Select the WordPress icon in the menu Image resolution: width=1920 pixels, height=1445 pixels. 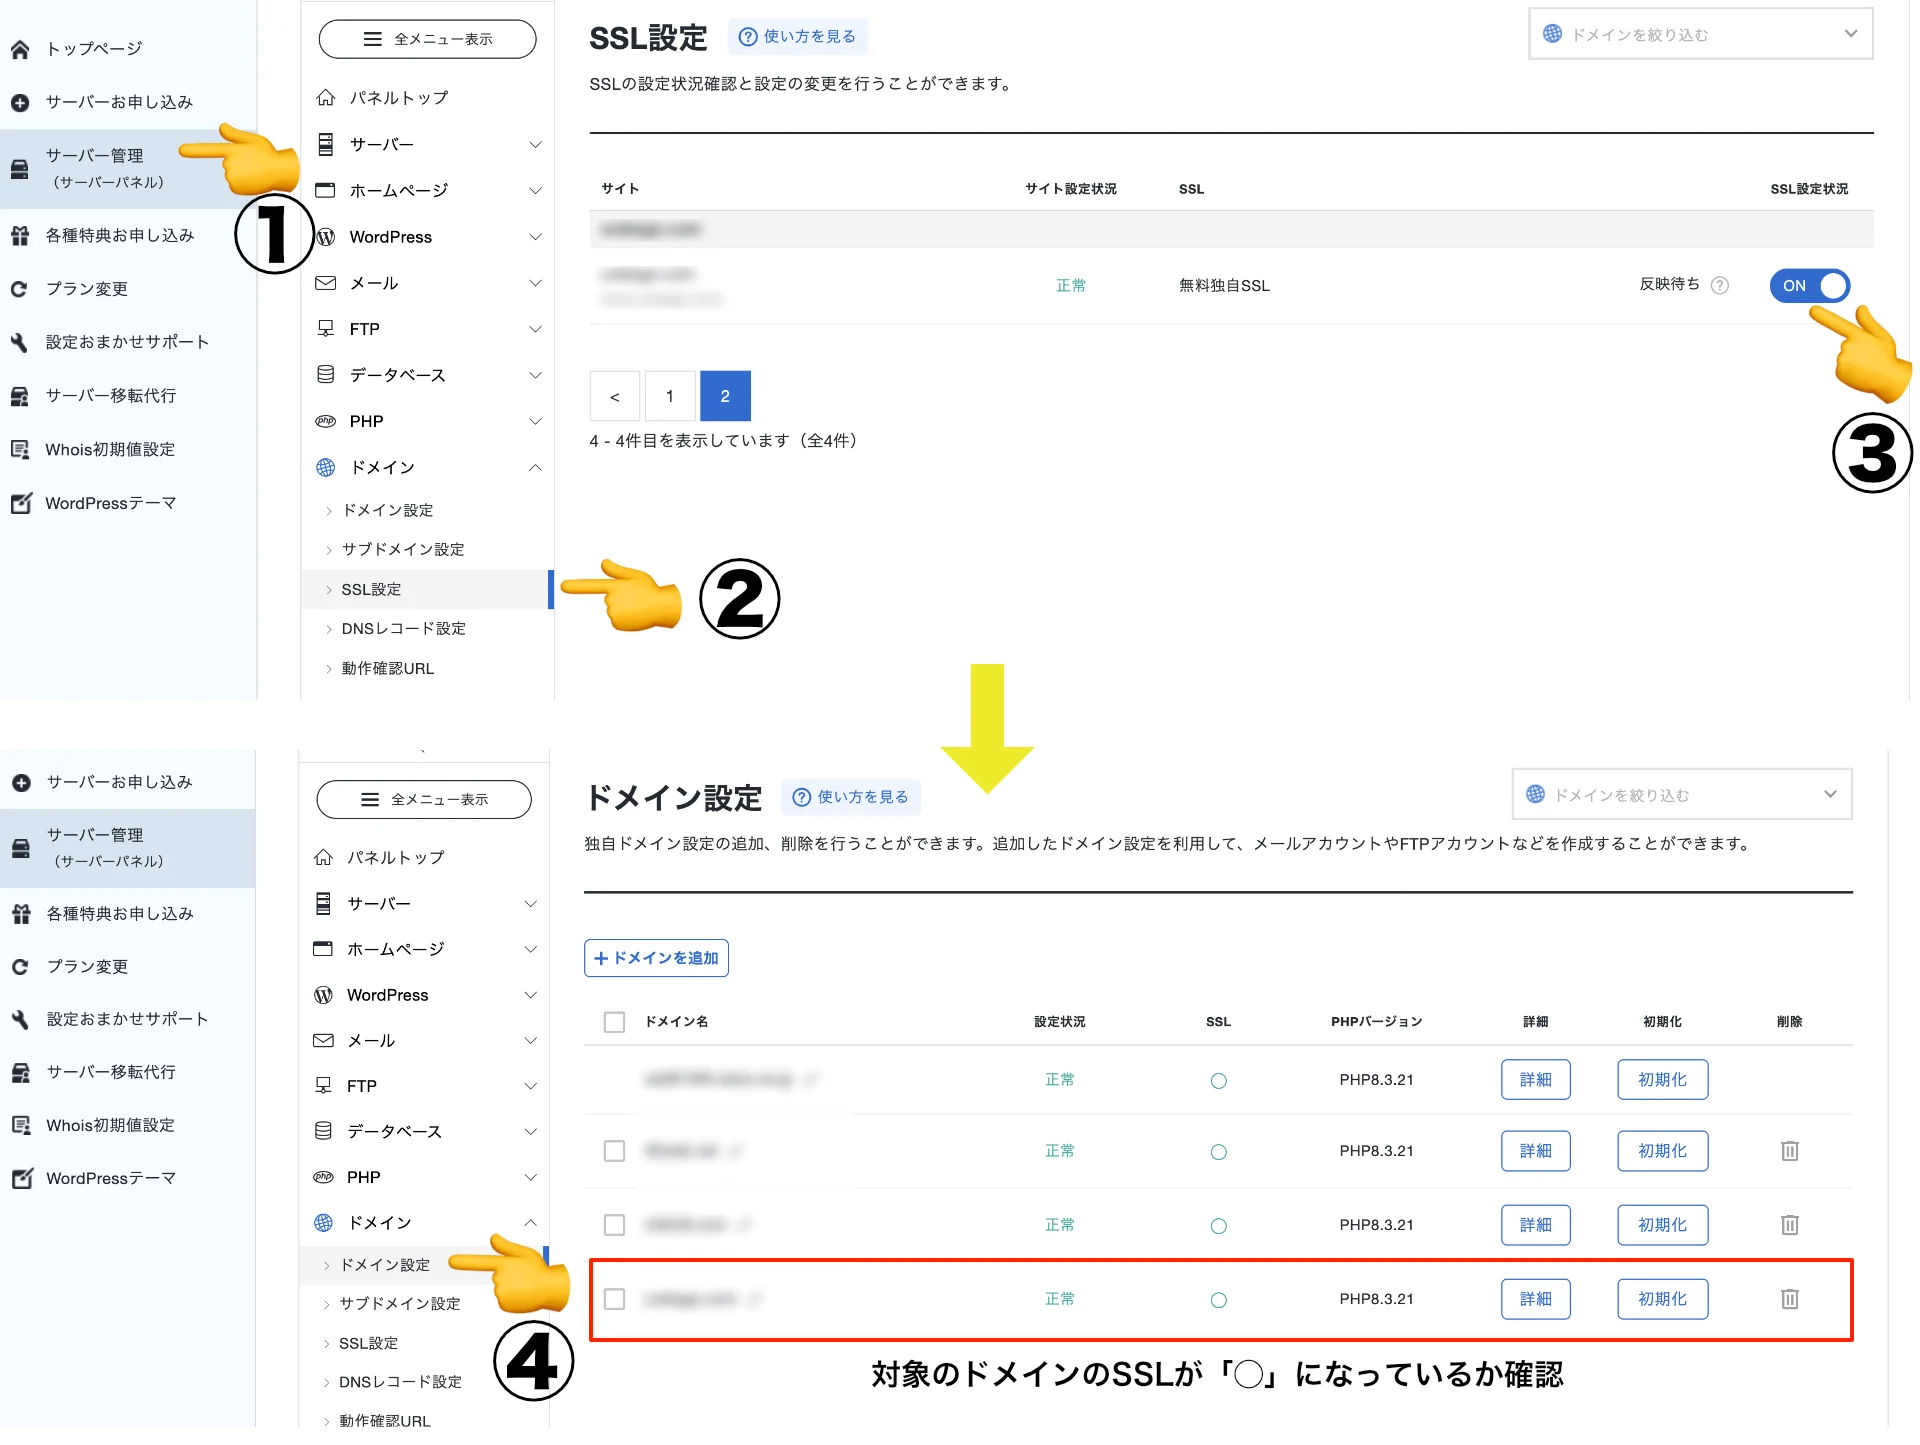(324, 236)
